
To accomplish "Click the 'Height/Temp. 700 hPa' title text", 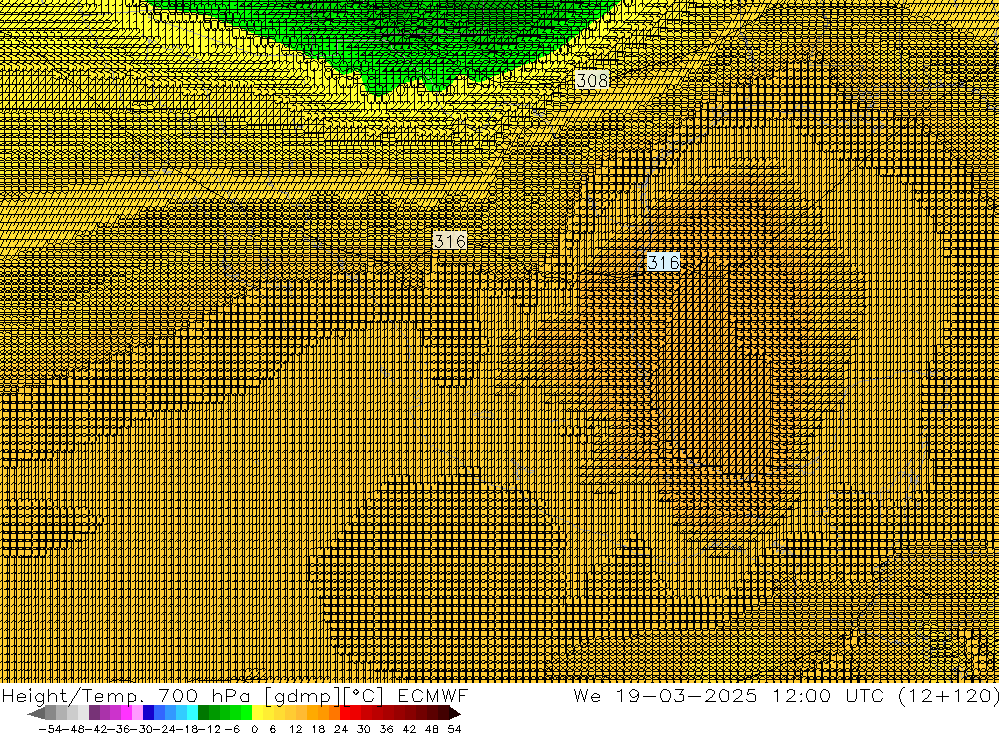I will [x=126, y=696].
